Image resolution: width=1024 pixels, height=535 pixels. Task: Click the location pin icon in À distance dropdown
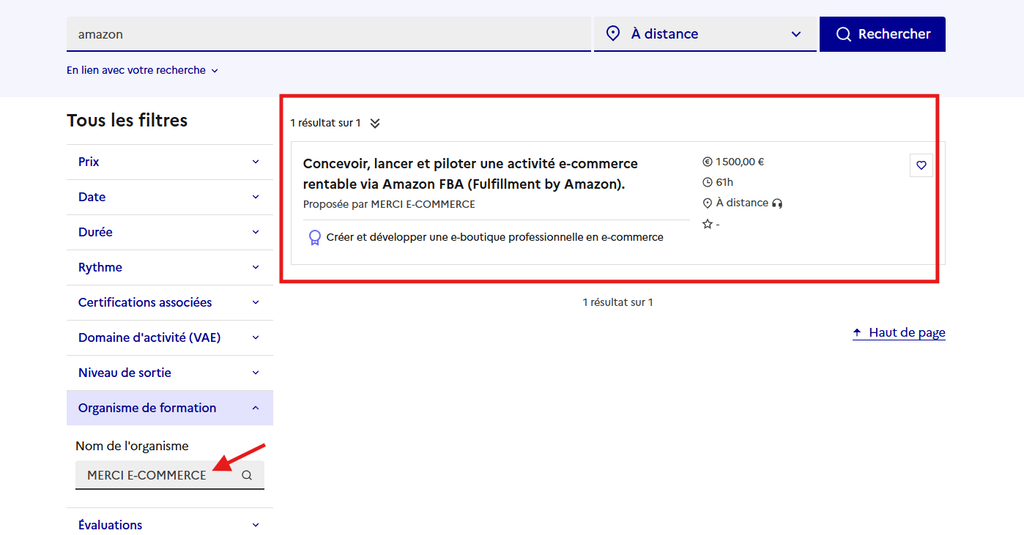tap(613, 33)
